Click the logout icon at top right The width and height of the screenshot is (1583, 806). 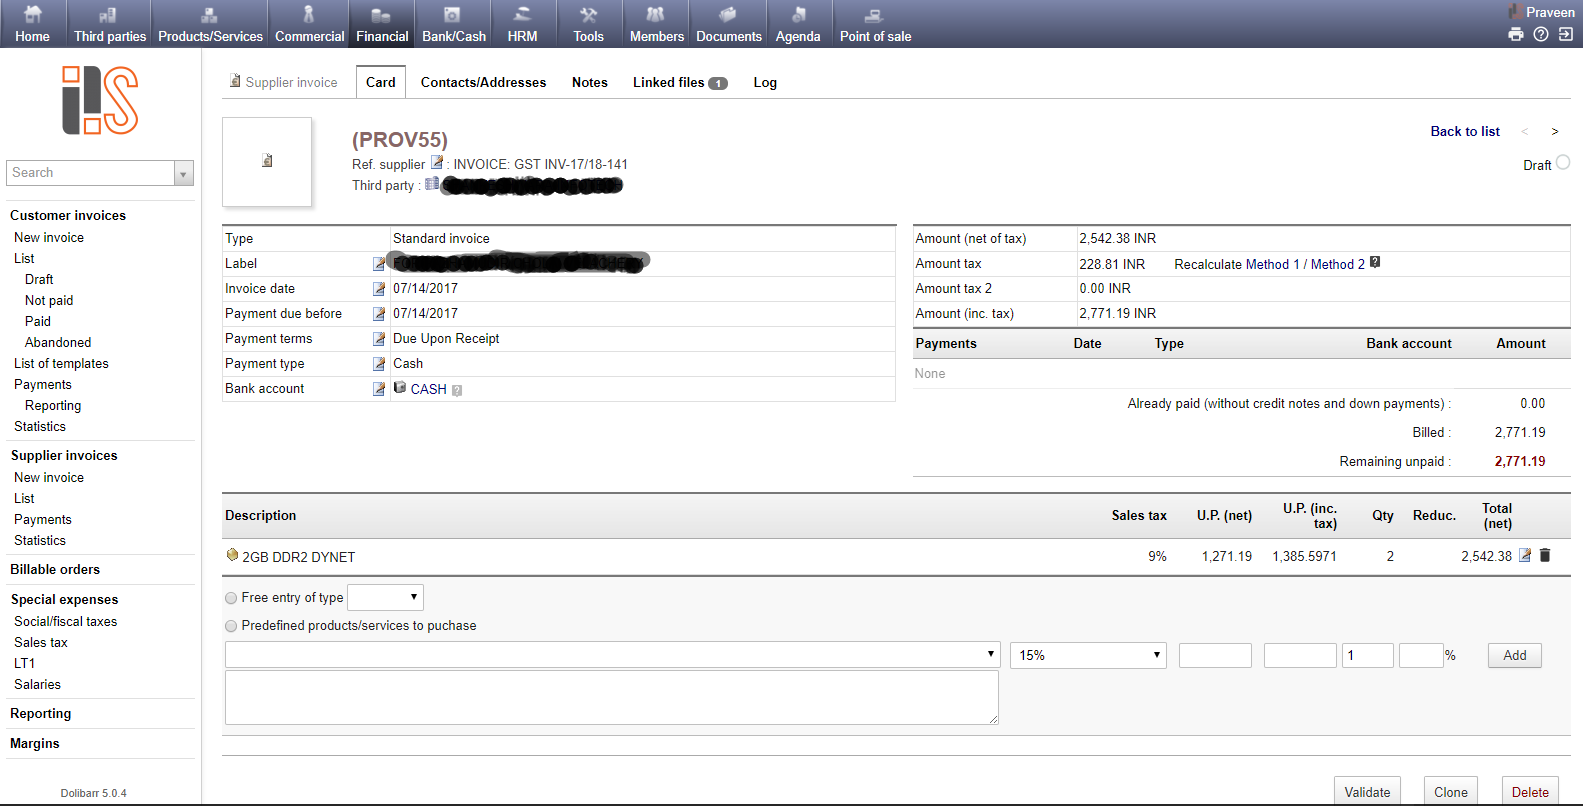coord(1566,34)
